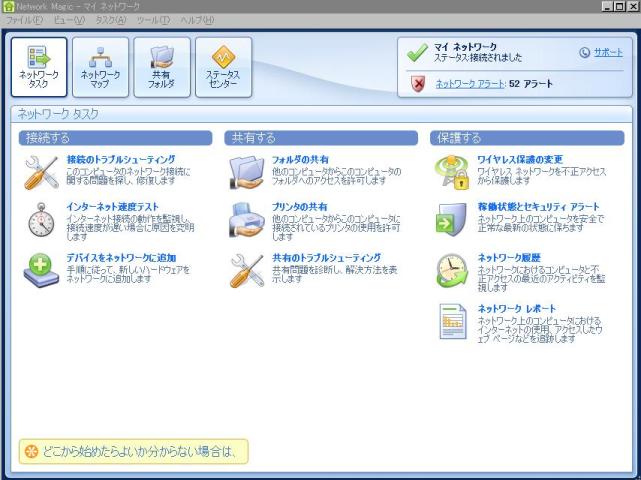Image resolution: width=641 pixels, height=480 pixels.
Task: Open the タスク menu
Action: (x=111, y=20)
